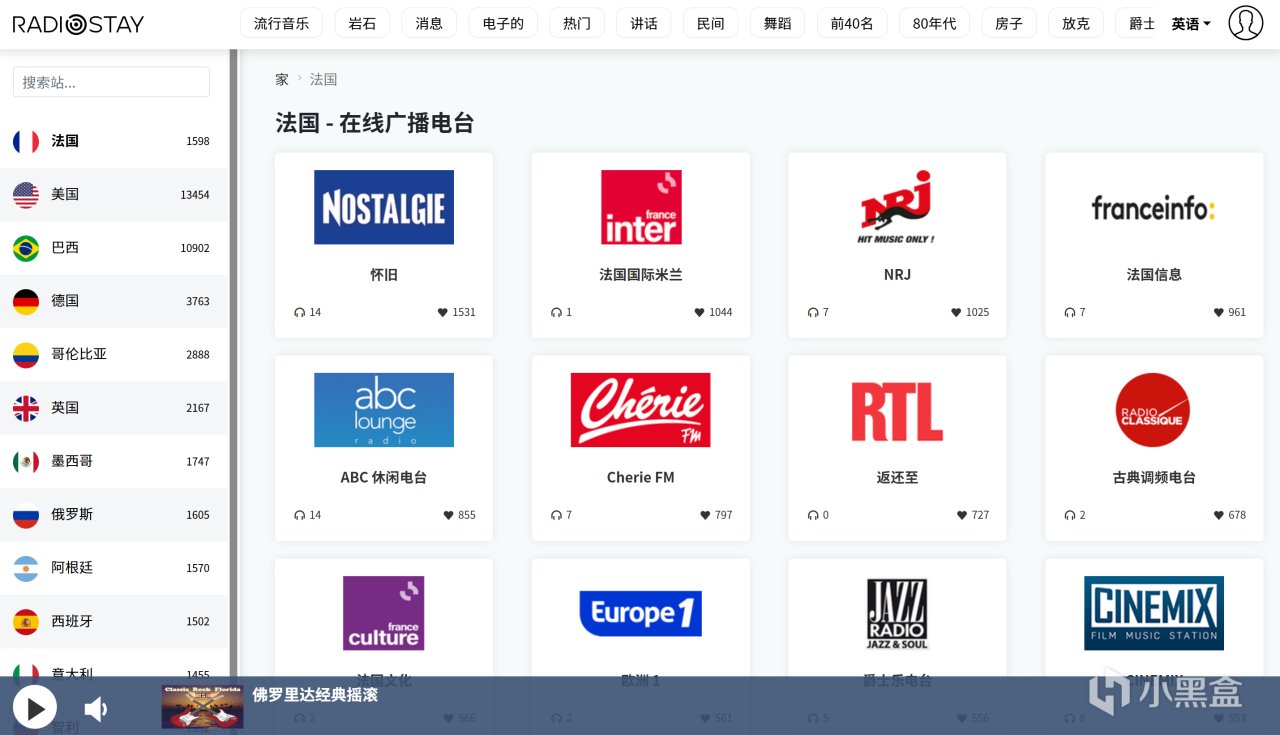Open the language dropdown 英语
The image size is (1280, 735).
point(1191,24)
